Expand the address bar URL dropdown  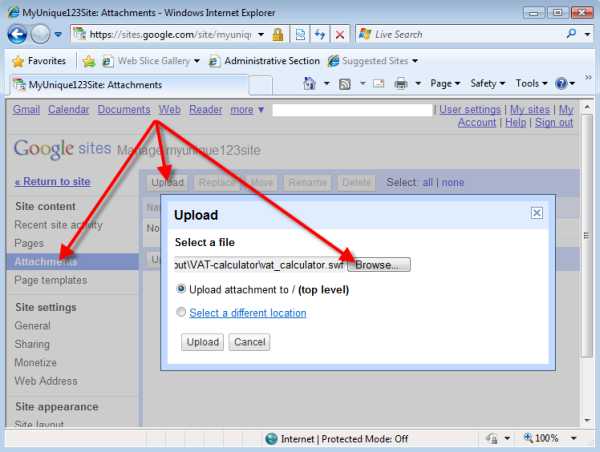point(261,34)
